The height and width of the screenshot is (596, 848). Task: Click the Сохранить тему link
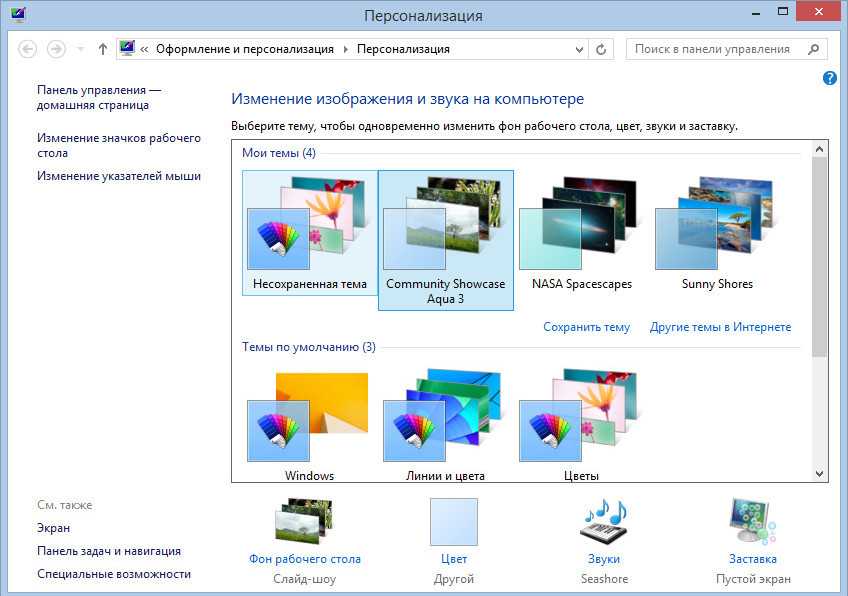[x=586, y=327]
